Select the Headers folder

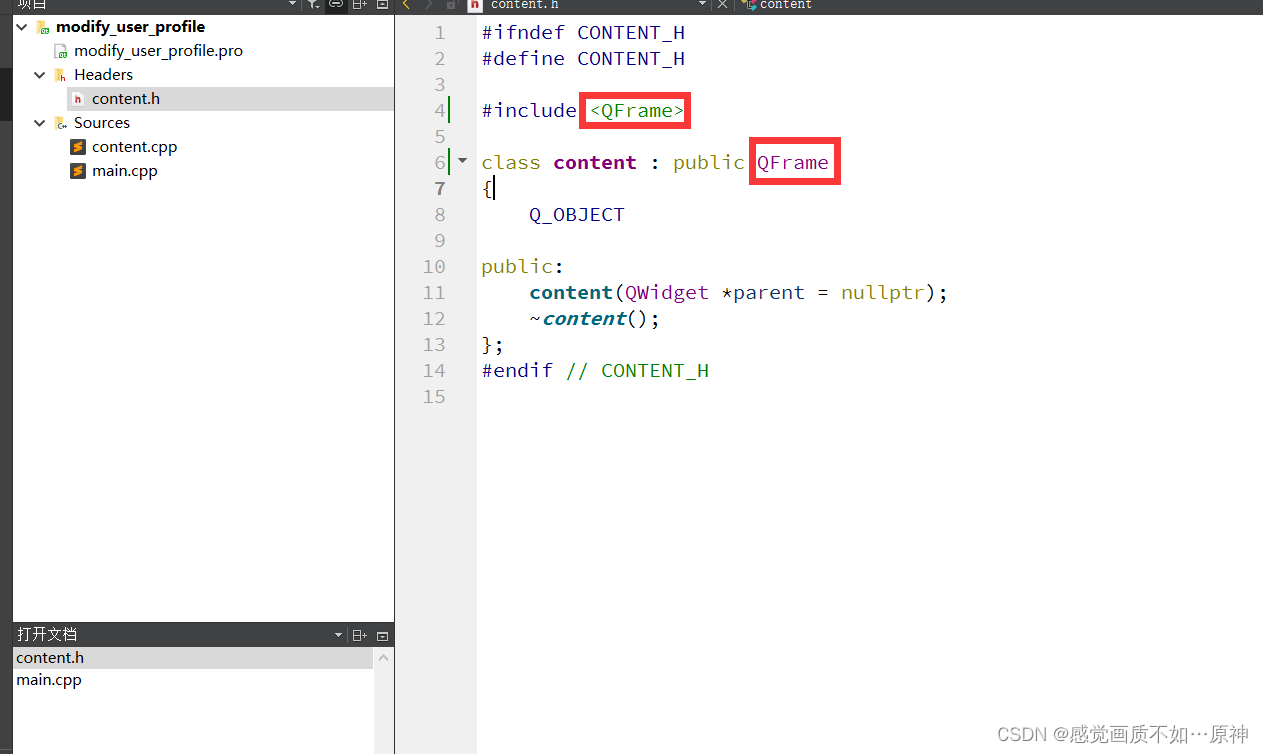(x=103, y=75)
